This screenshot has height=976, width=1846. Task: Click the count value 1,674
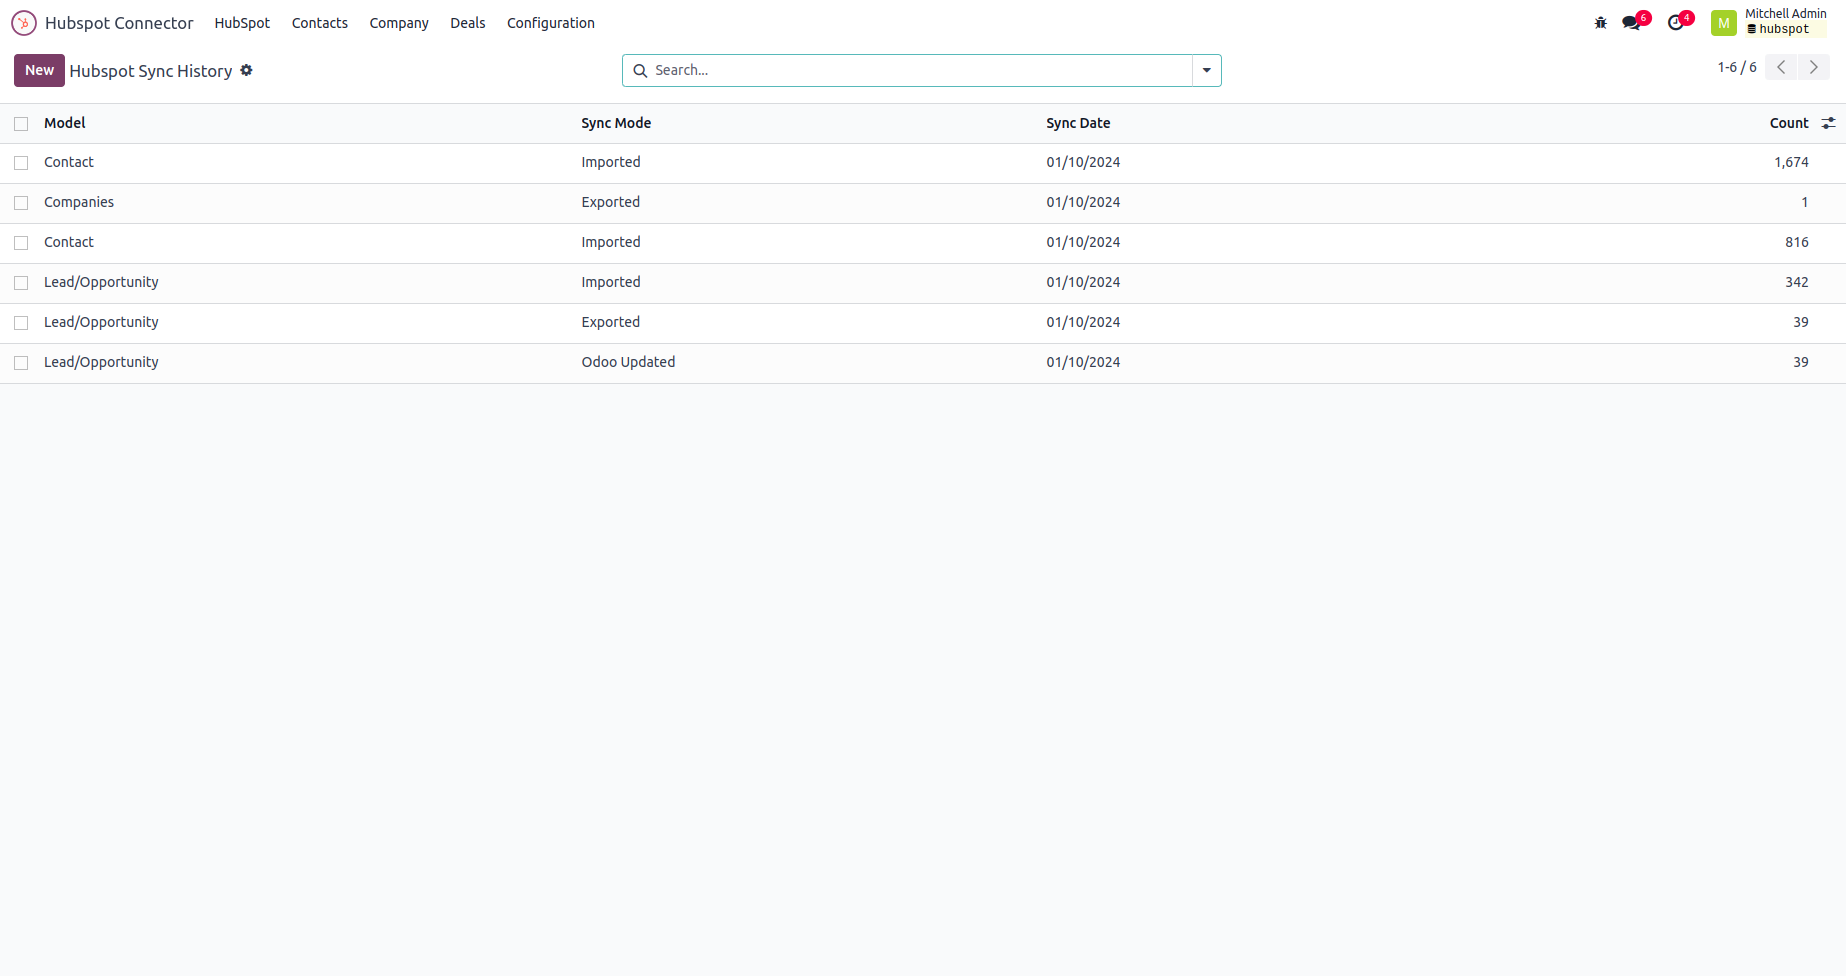click(x=1791, y=162)
